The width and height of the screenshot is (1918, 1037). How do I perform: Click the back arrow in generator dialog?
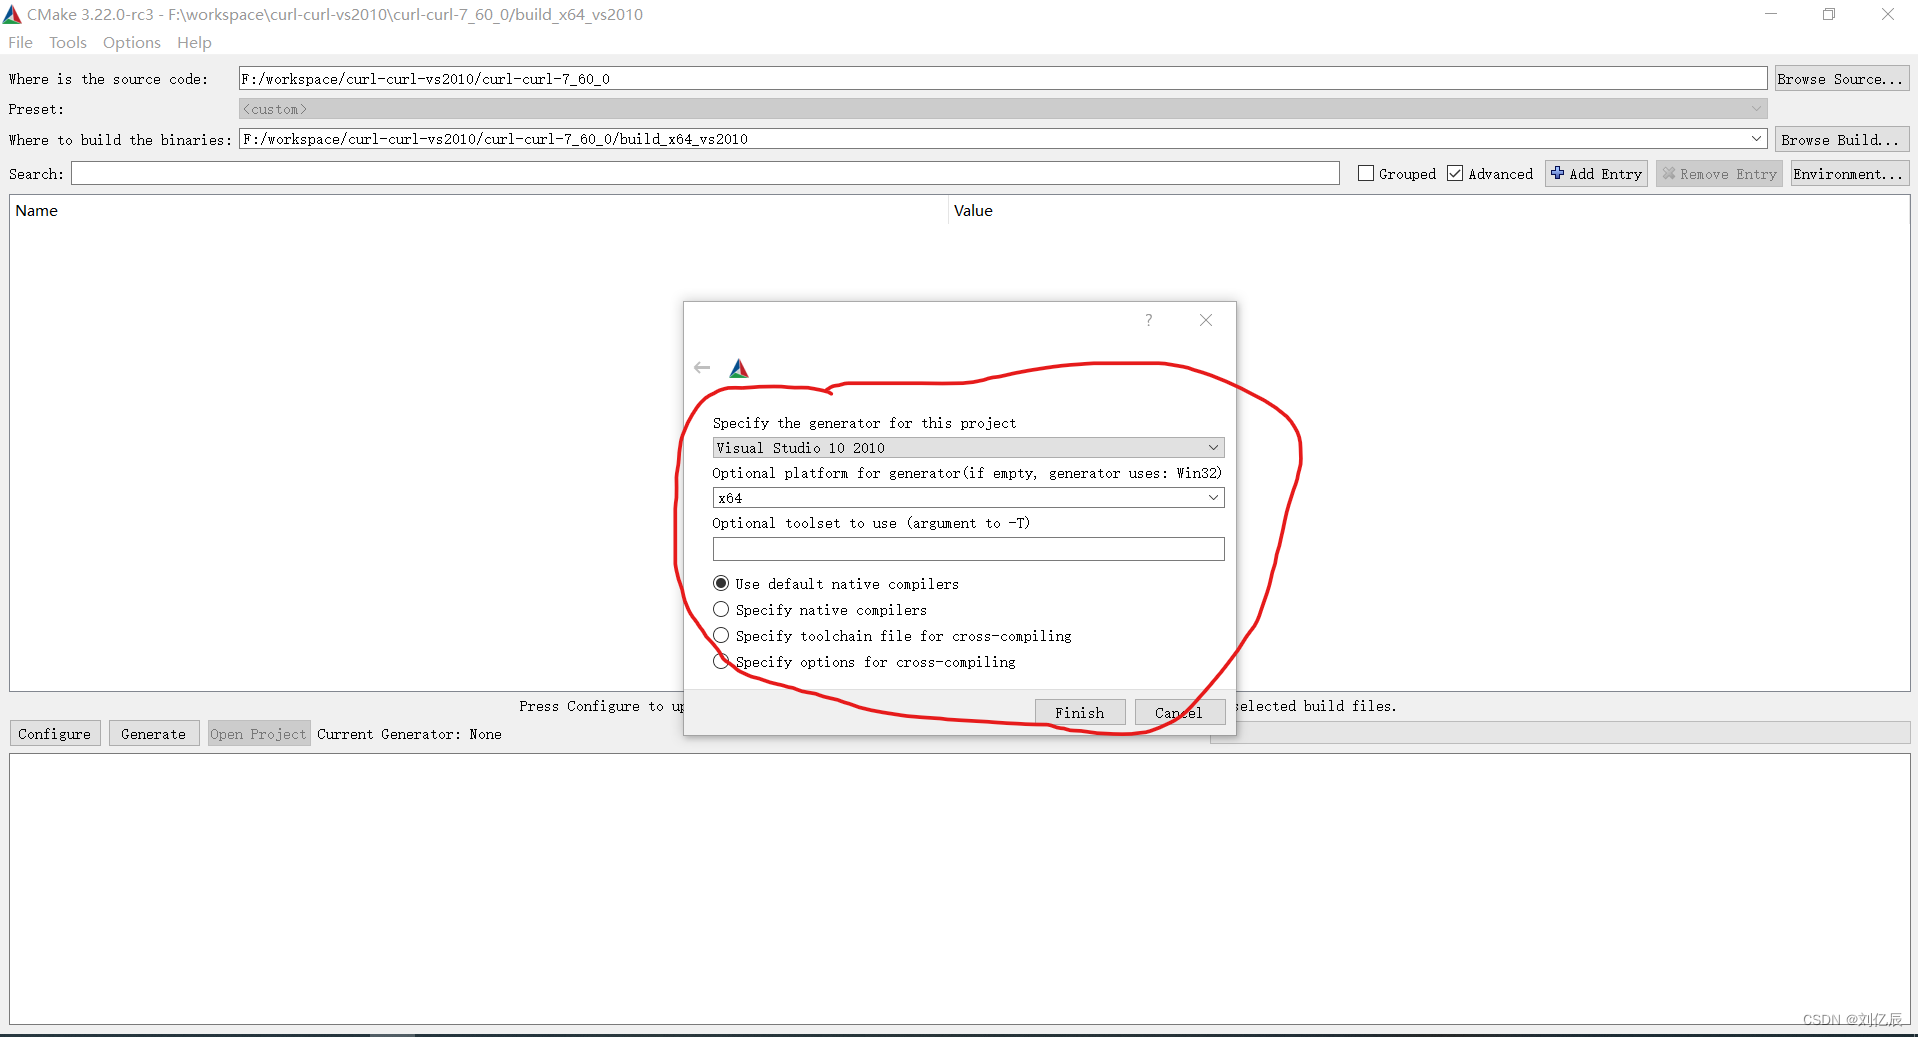(702, 368)
